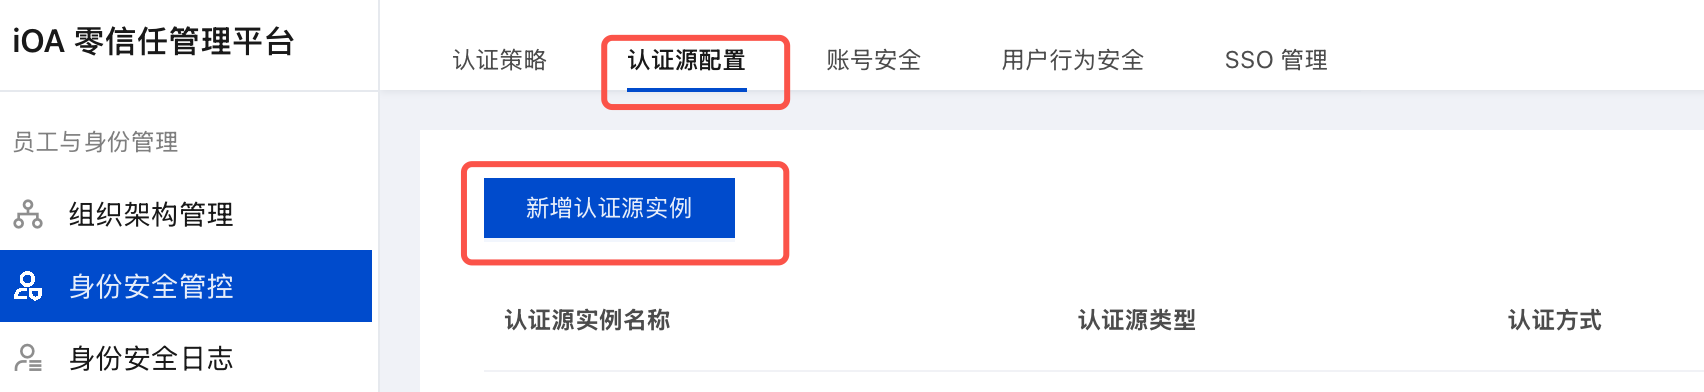The width and height of the screenshot is (1704, 392).
Task: Click the 新增认证源实例 button
Action: [609, 208]
